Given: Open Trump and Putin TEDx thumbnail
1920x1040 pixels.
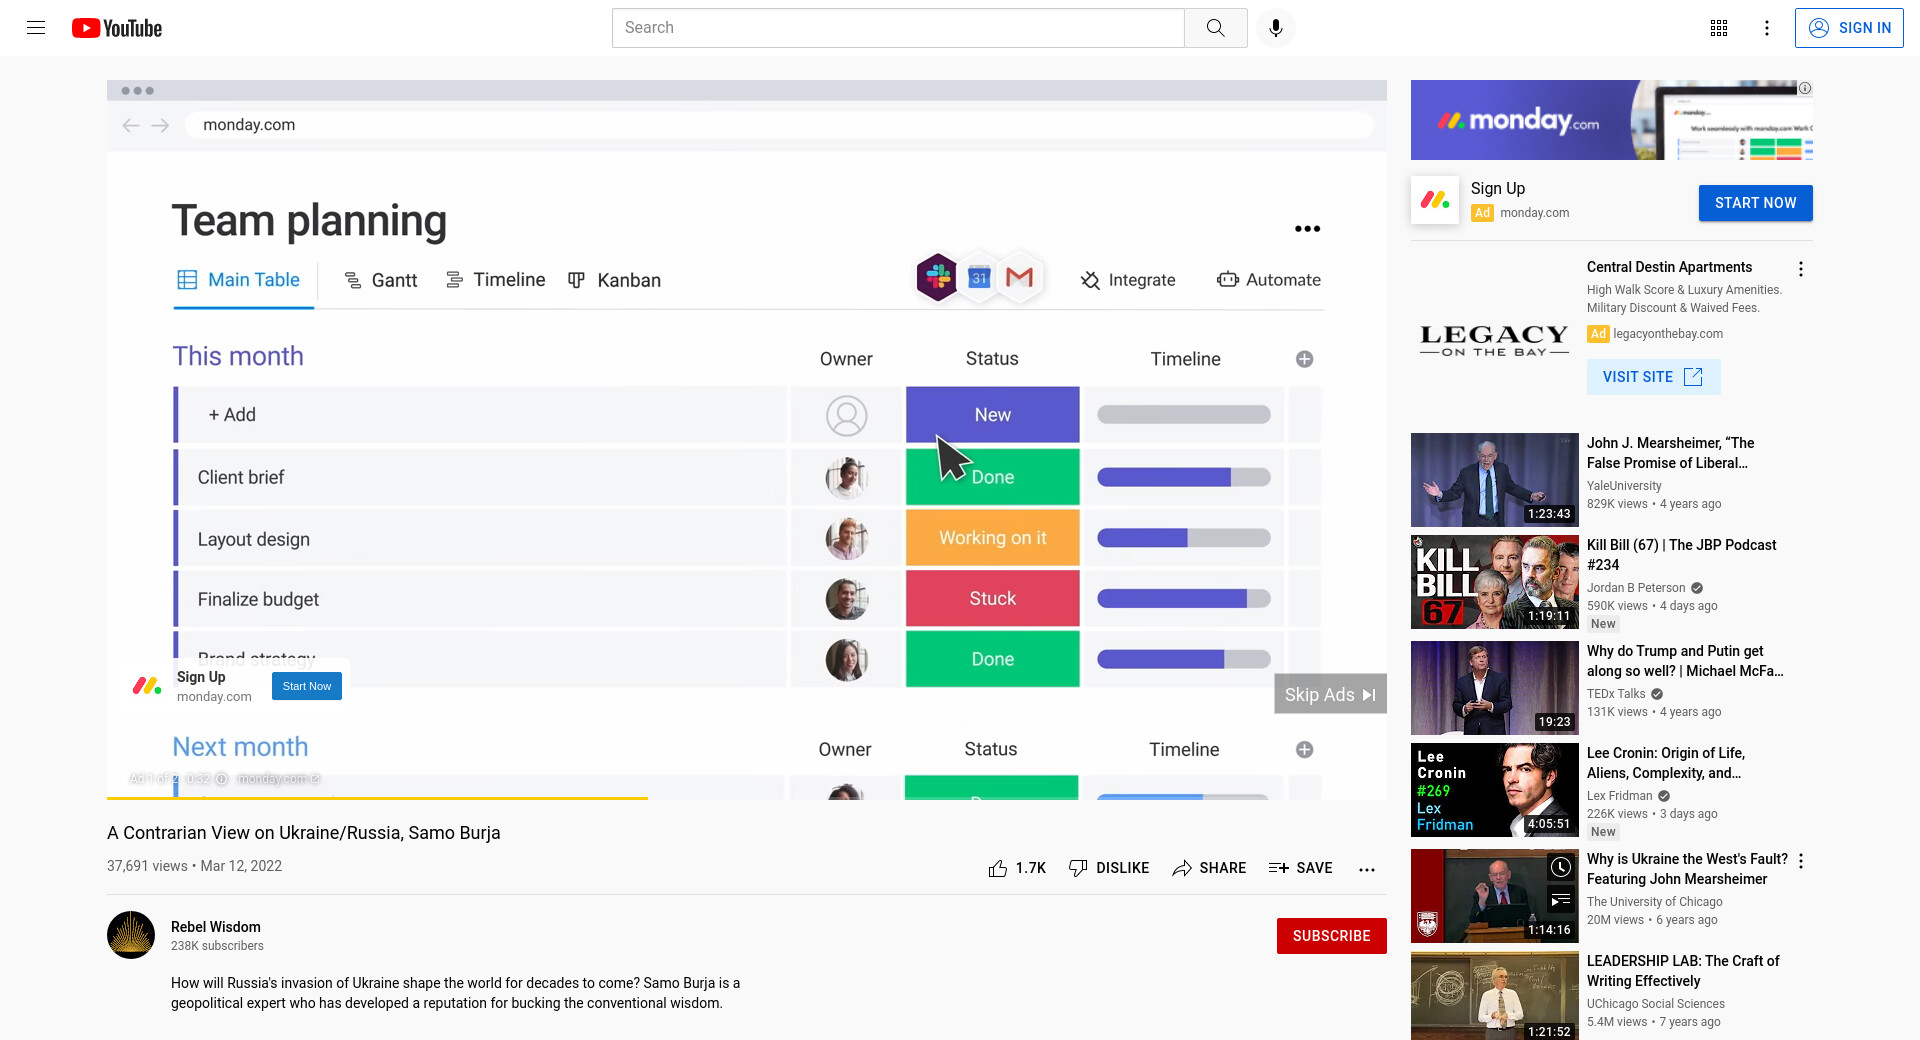Looking at the screenshot, I should [x=1494, y=688].
